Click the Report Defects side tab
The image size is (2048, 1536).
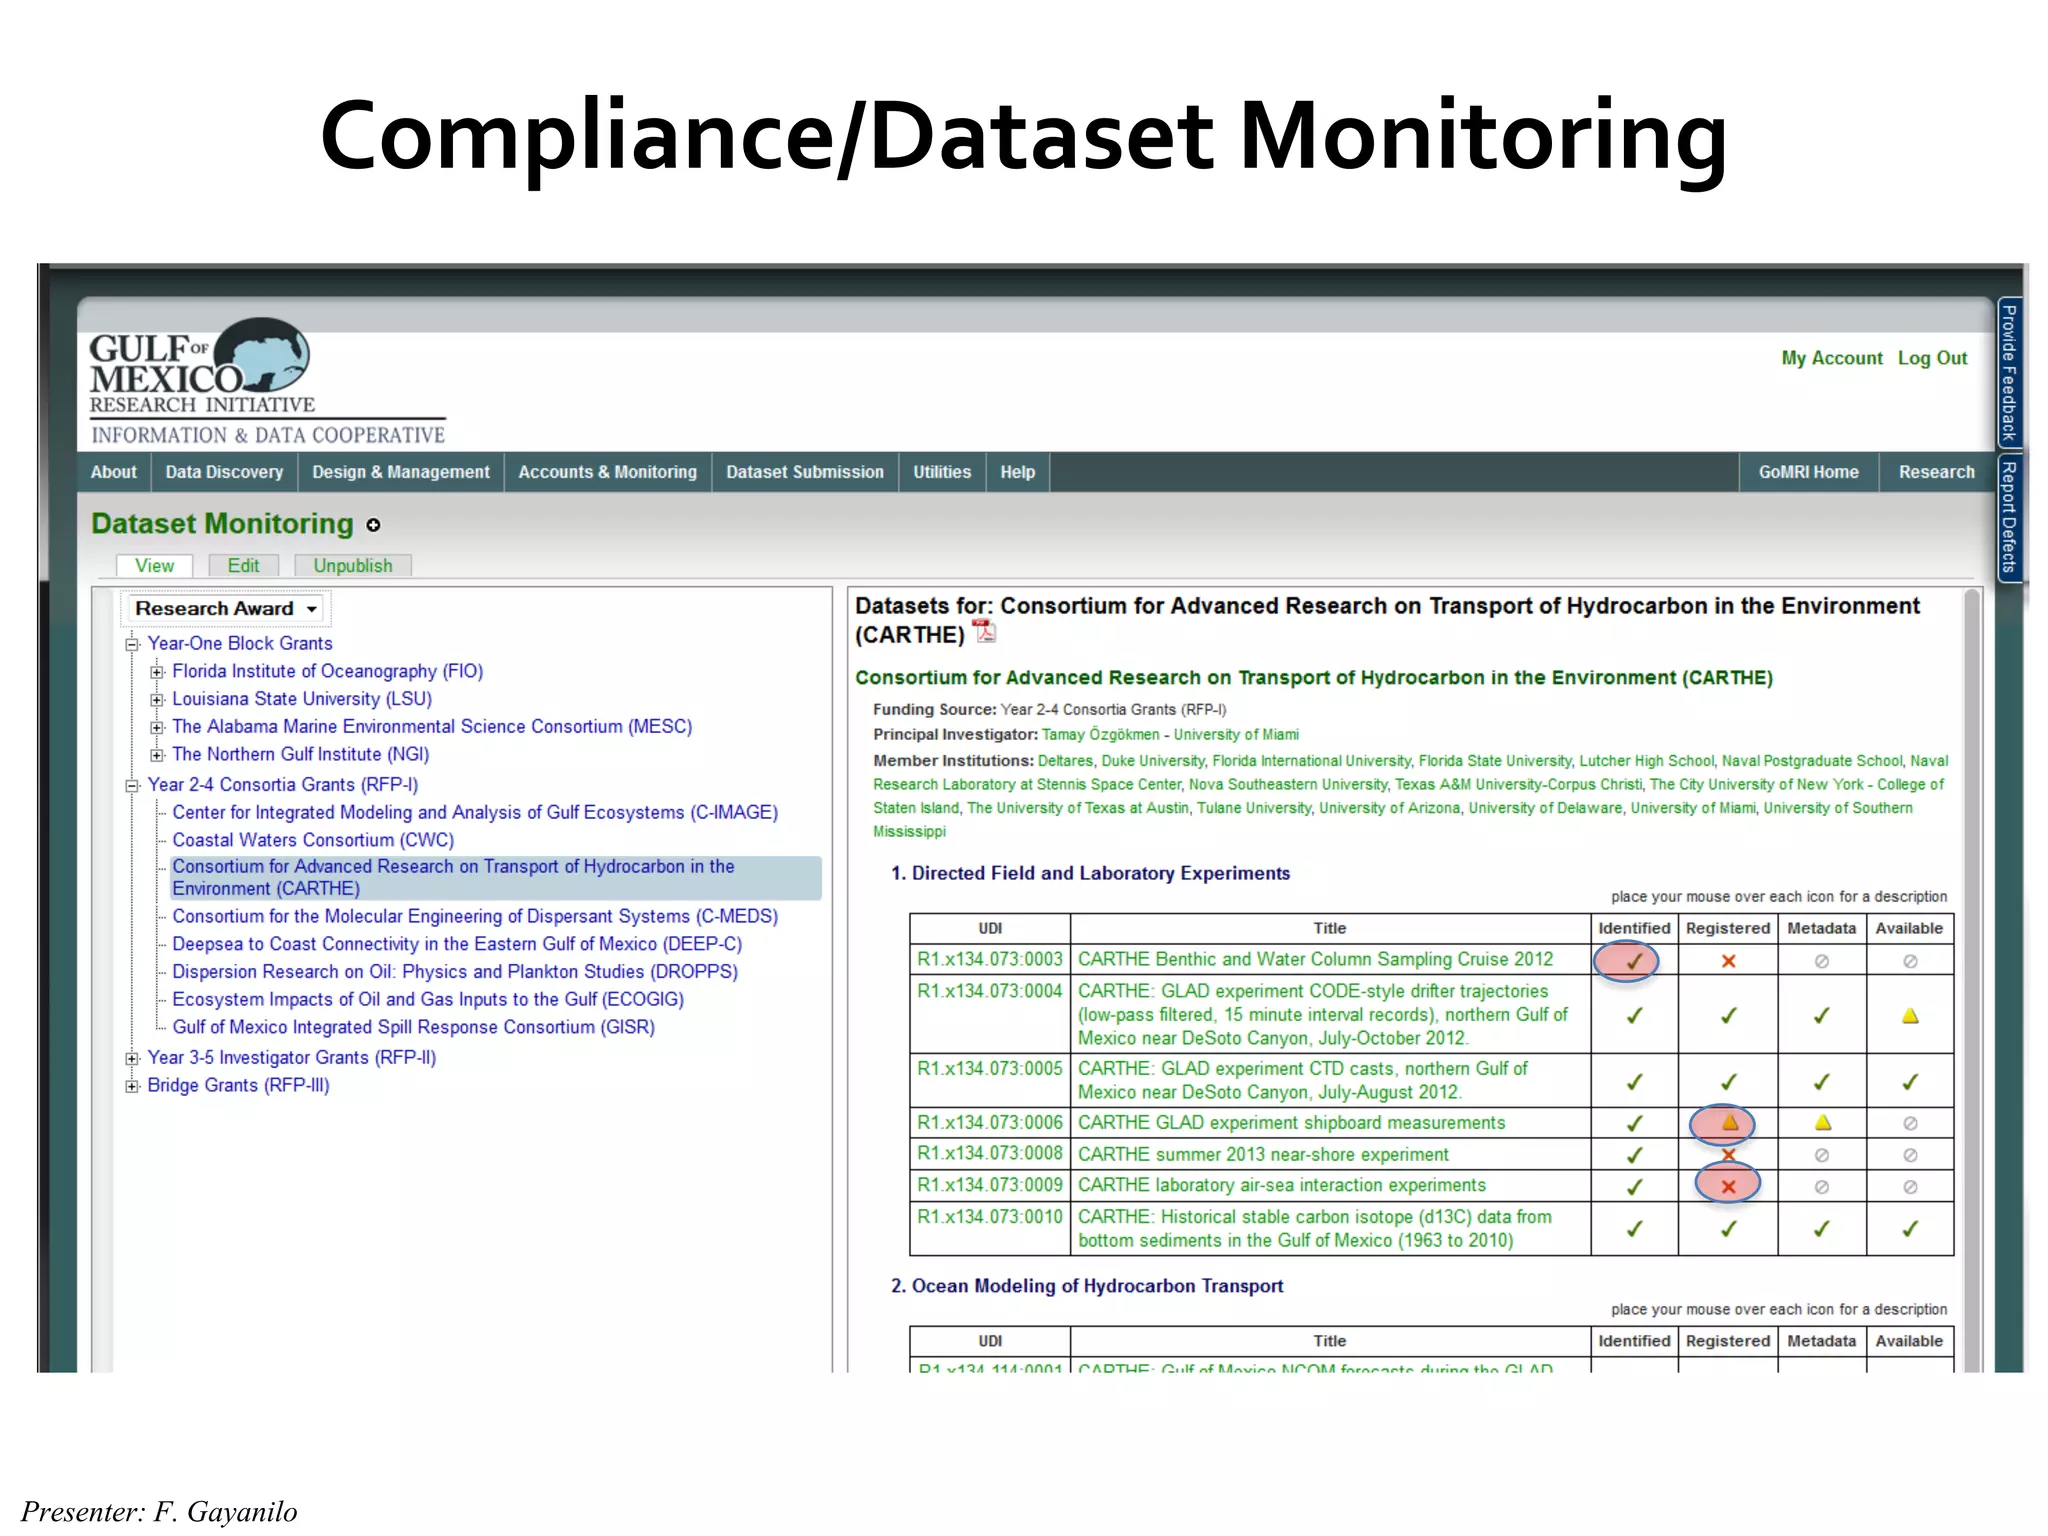click(2009, 517)
